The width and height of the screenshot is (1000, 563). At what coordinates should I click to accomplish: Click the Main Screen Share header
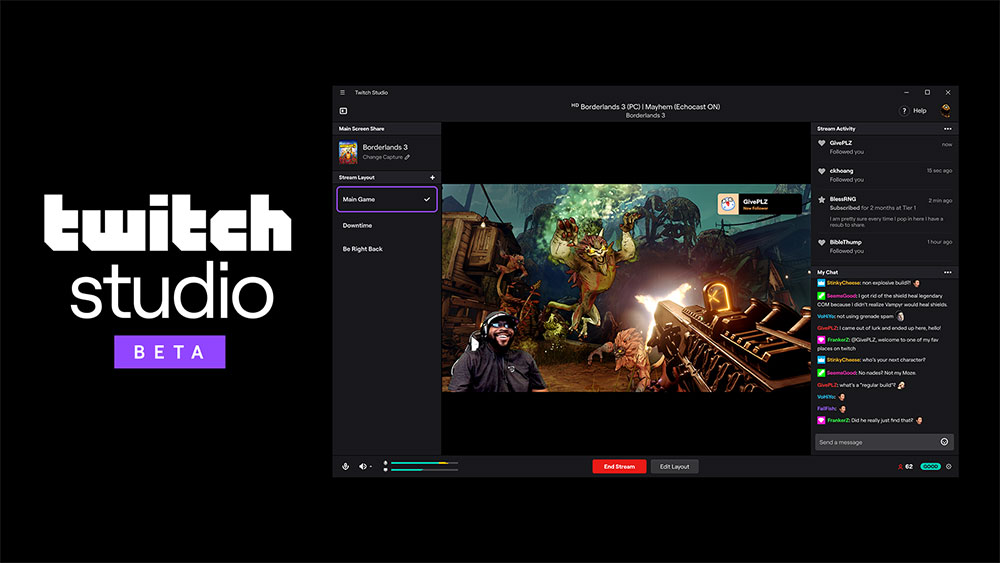(386, 129)
